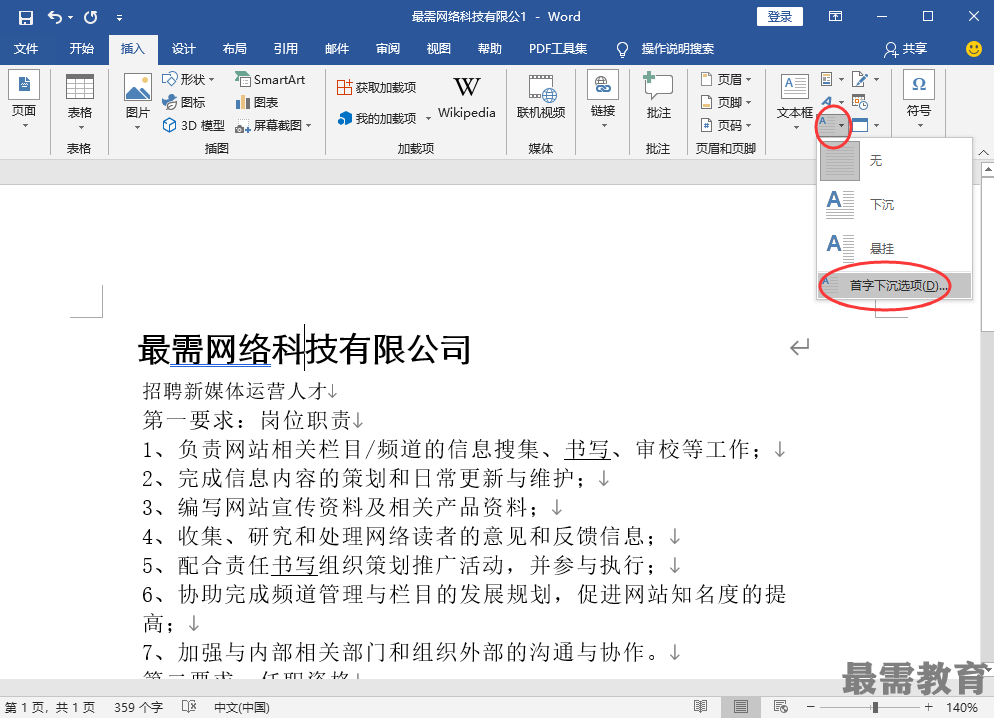This screenshot has width=994, height=718.
Task: Click the 登录 sign-in button
Action: coord(780,17)
